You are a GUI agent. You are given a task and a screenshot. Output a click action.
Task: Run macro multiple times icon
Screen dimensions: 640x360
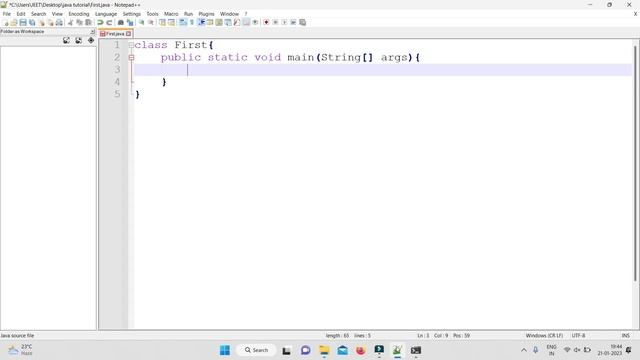pos(293,22)
